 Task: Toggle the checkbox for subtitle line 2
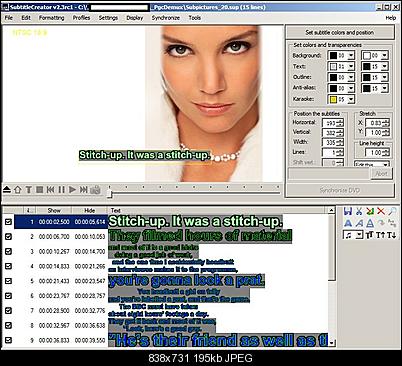(9, 236)
